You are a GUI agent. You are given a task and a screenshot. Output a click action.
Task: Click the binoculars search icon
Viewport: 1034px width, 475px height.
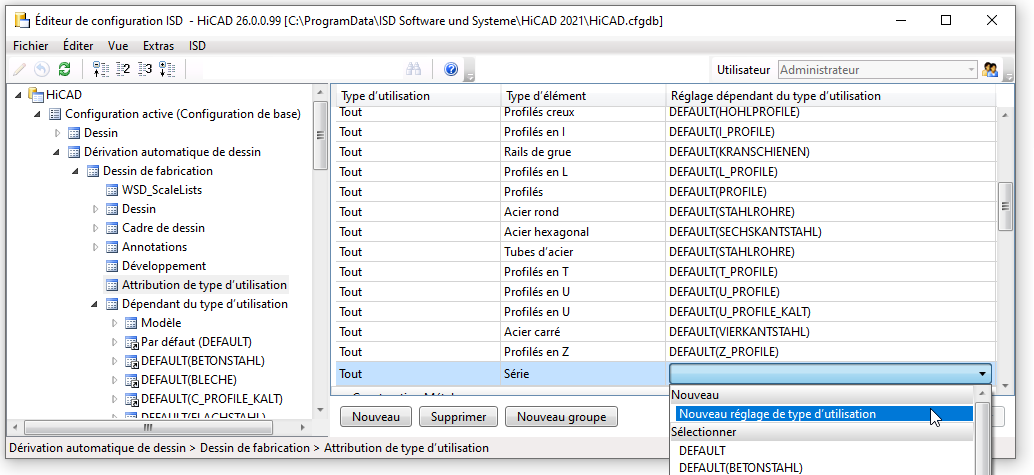pos(413,69)
